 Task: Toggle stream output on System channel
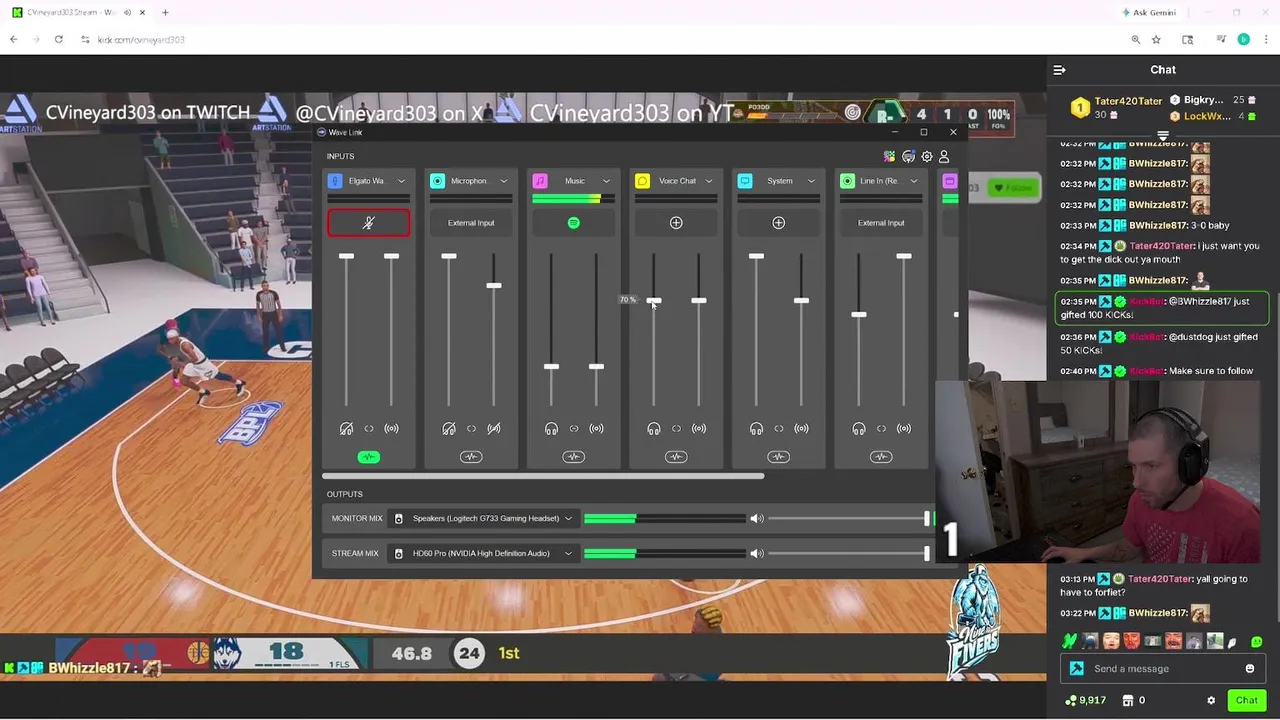pyautogui.click(x=801, y=429)
